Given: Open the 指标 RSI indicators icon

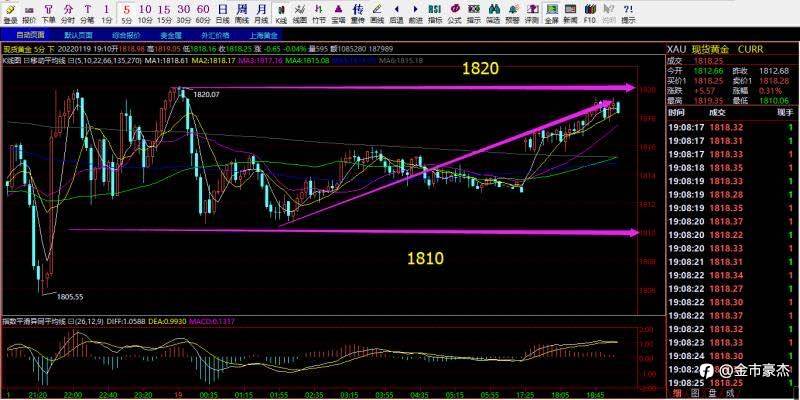Looking at the screenshot, I should click(435, 14).
